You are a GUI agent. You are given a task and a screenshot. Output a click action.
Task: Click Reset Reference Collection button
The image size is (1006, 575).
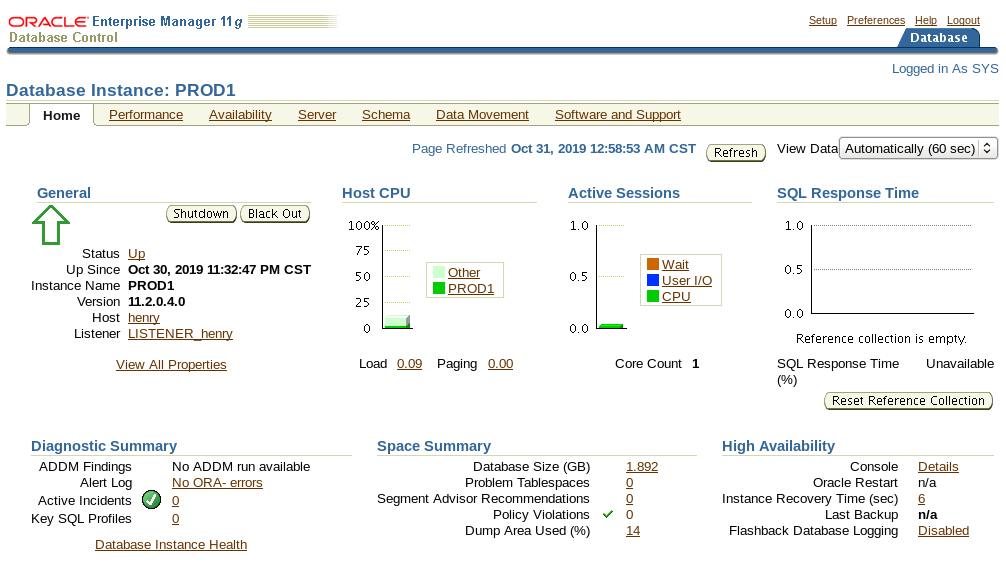[x=908, y=400]
